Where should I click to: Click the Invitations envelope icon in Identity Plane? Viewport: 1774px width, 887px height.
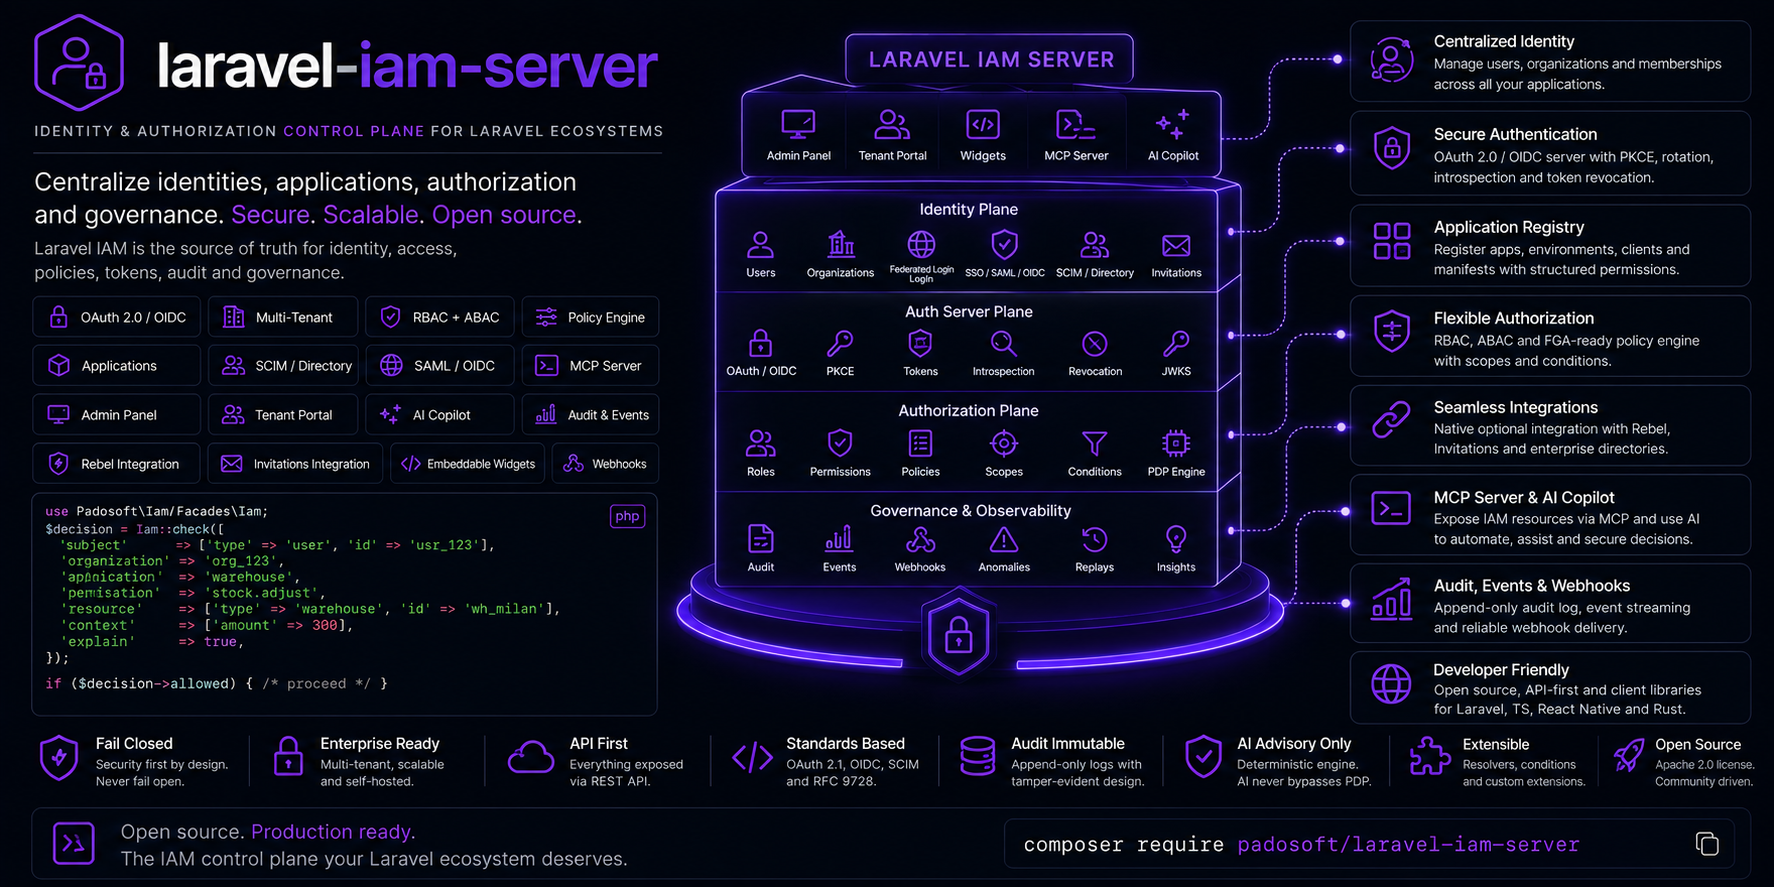[1176, 245]
